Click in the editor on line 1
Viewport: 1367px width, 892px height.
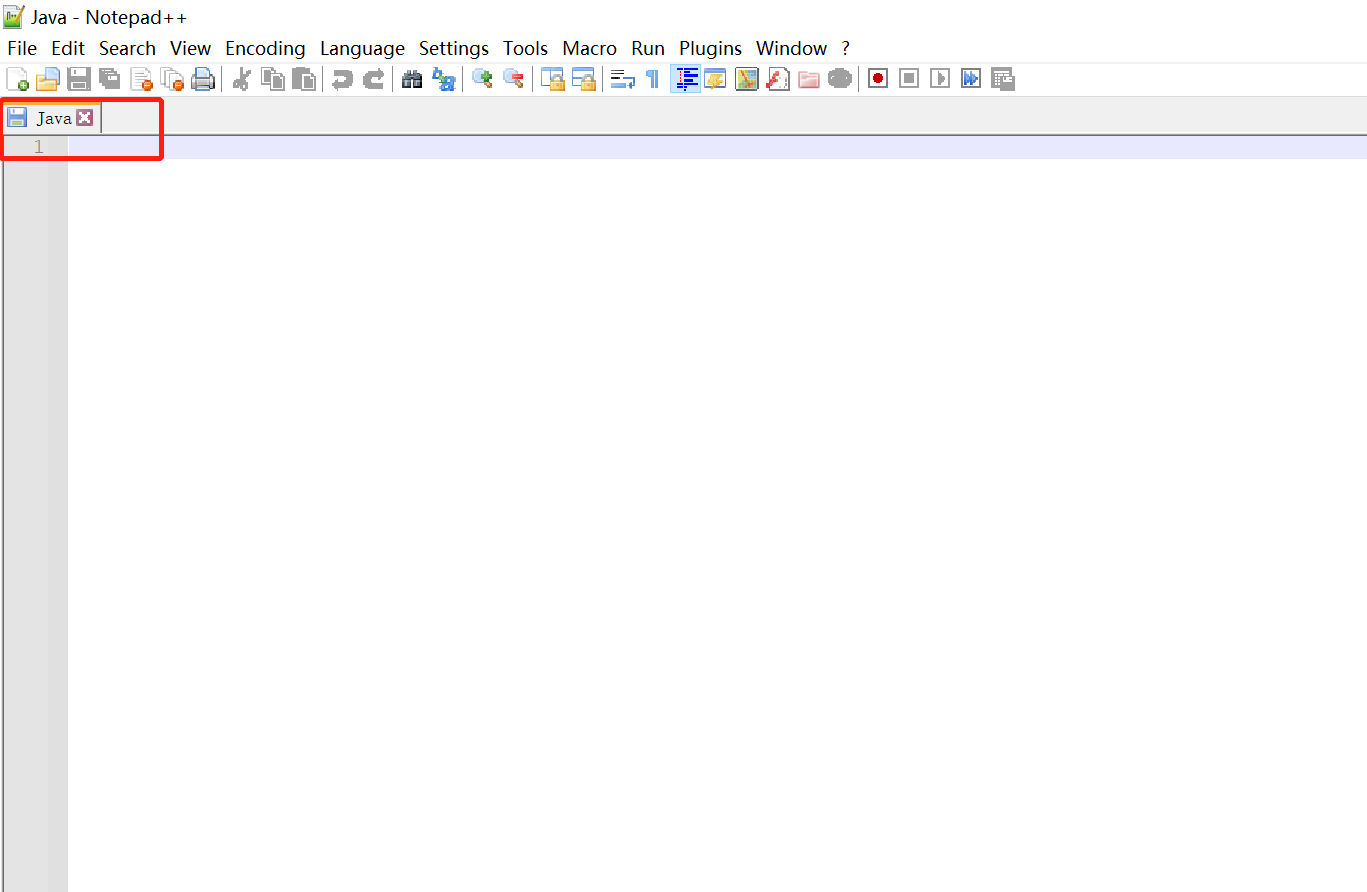[716, 147]
